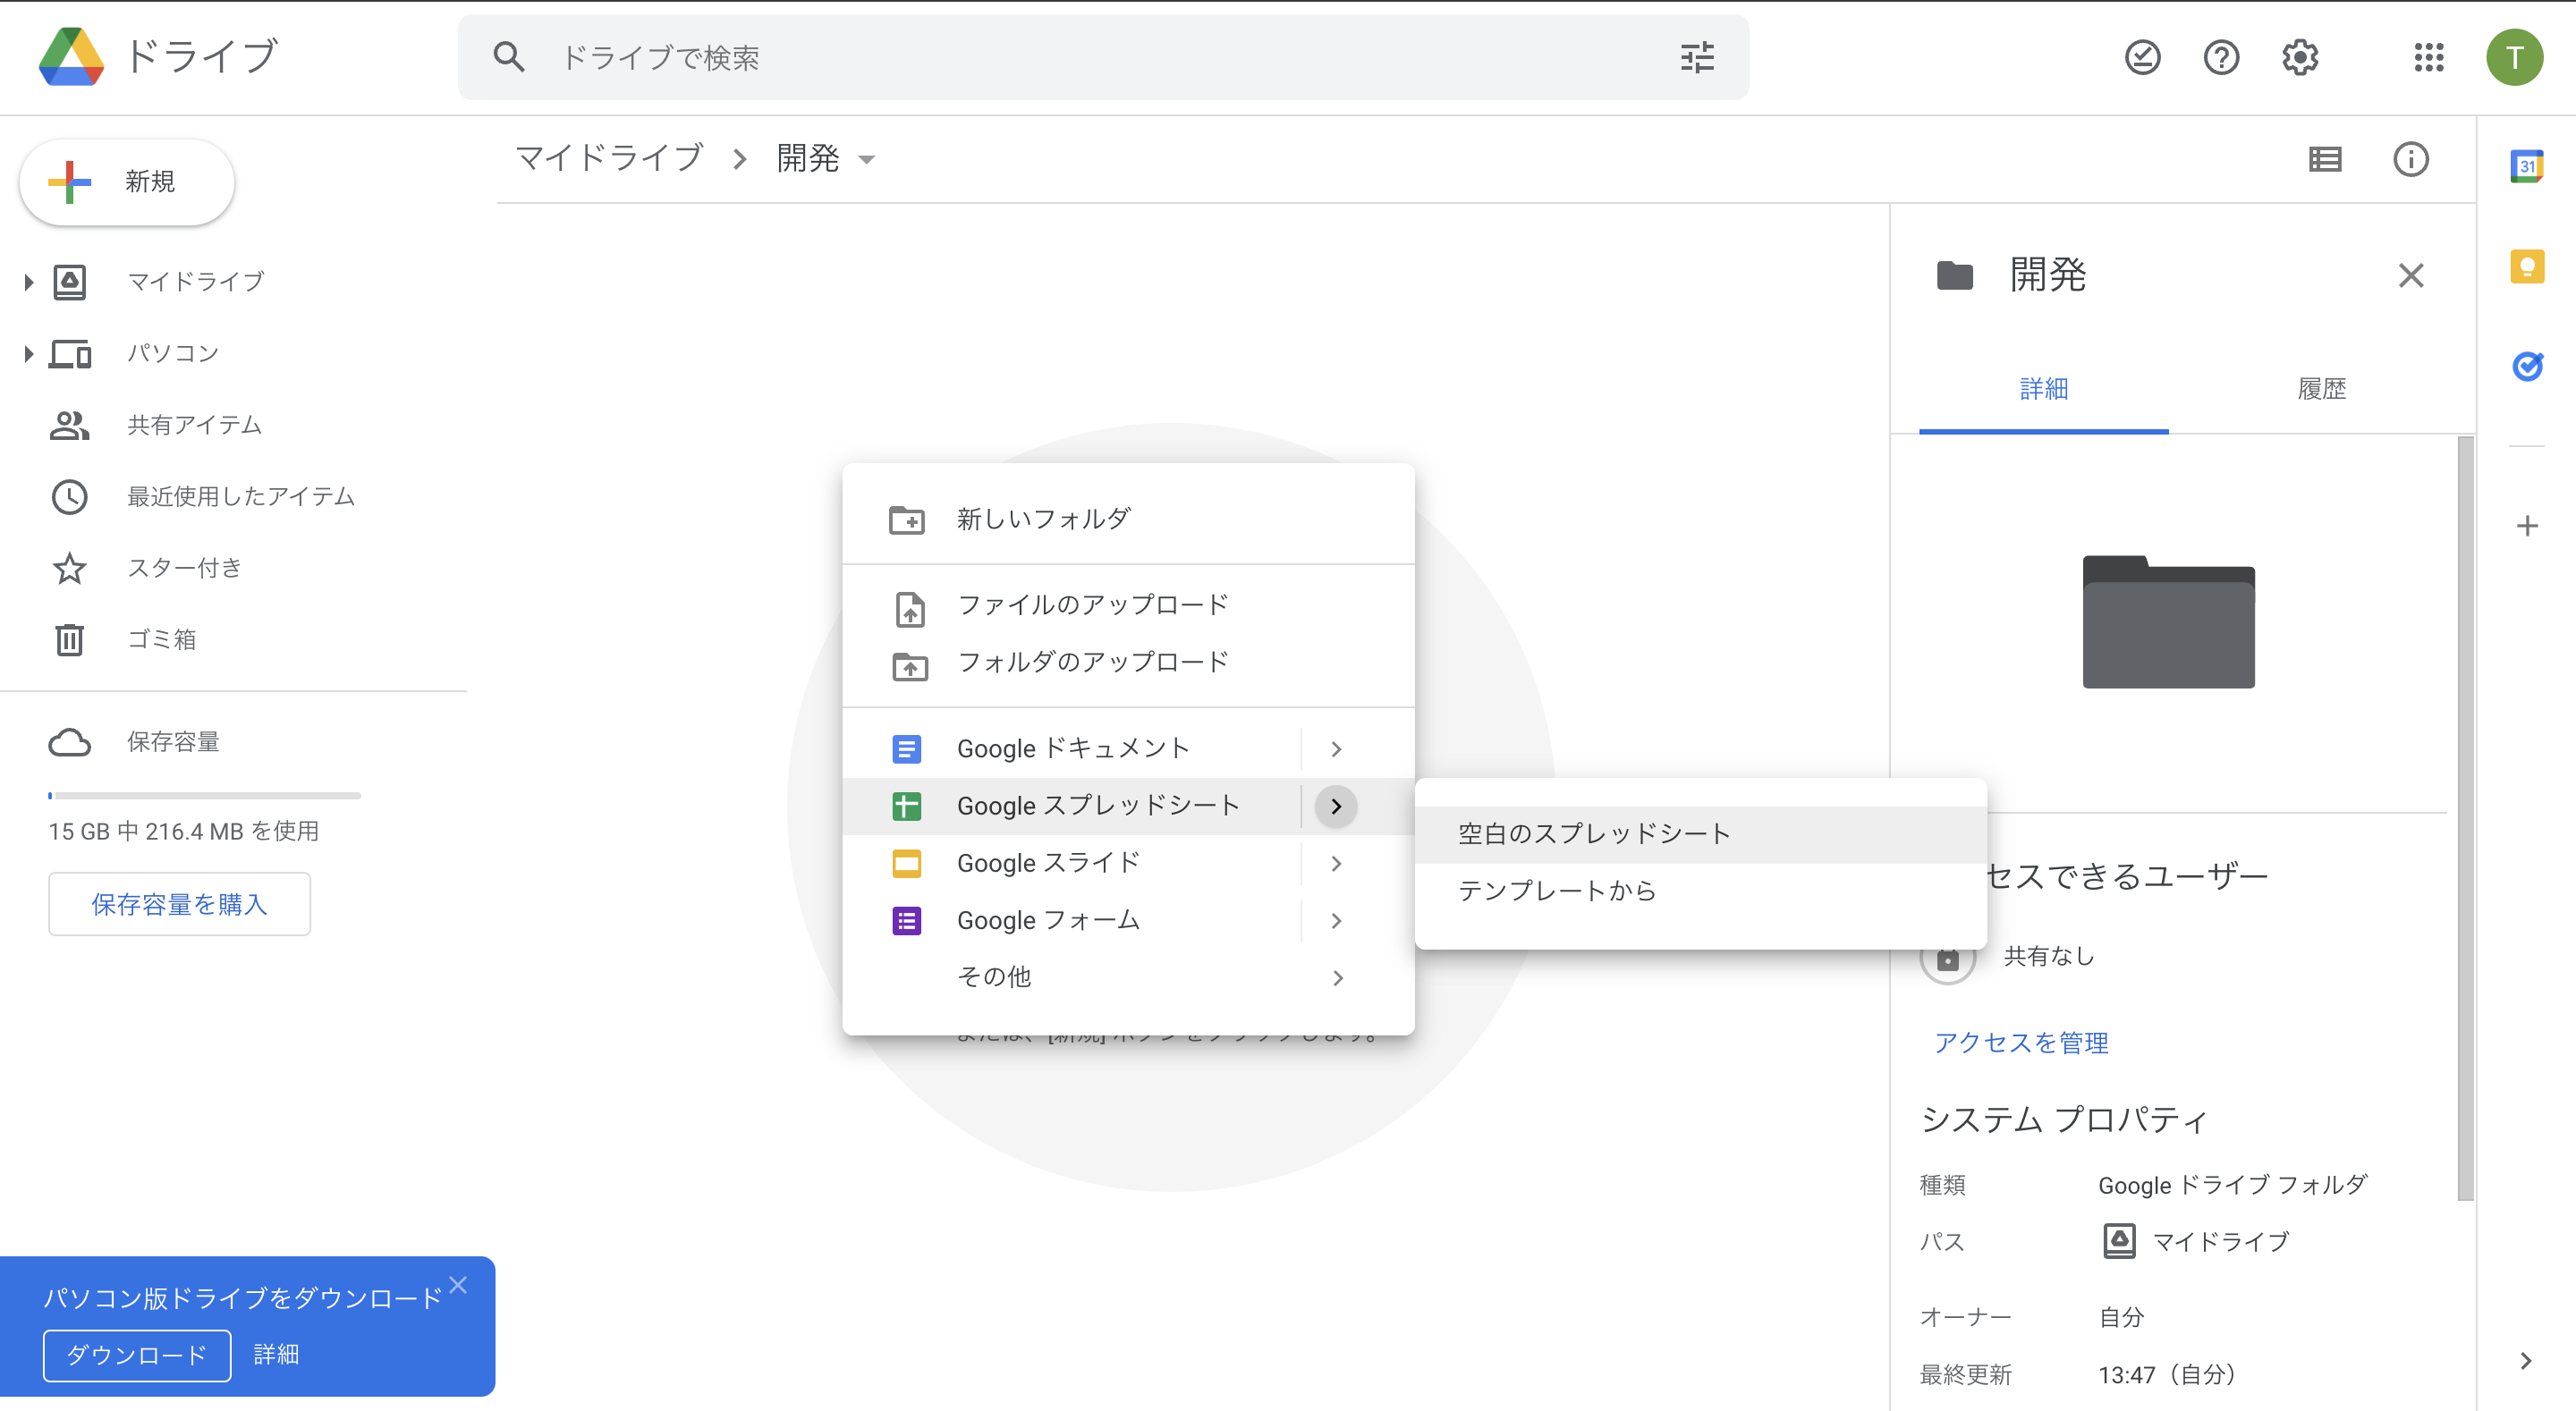The height and width of the screenshot is (1411, 2576).
Task: Open Google Keep from the side panel
Action: [x=2528, y=265]
